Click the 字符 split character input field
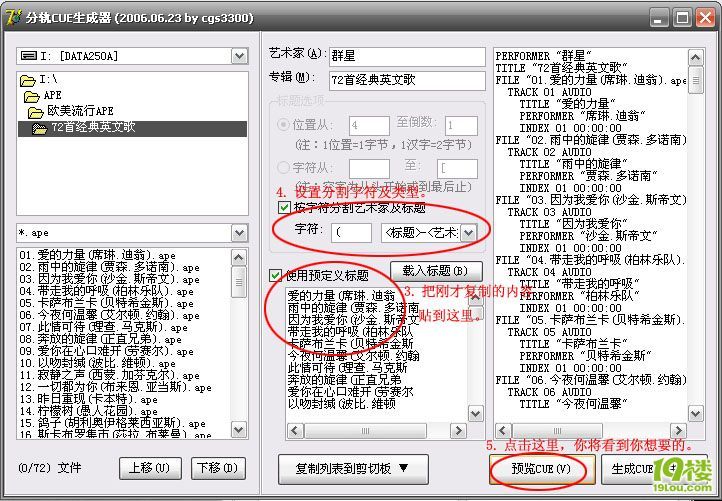This screenshot has width=722, height=501. (x=351, y=233)
